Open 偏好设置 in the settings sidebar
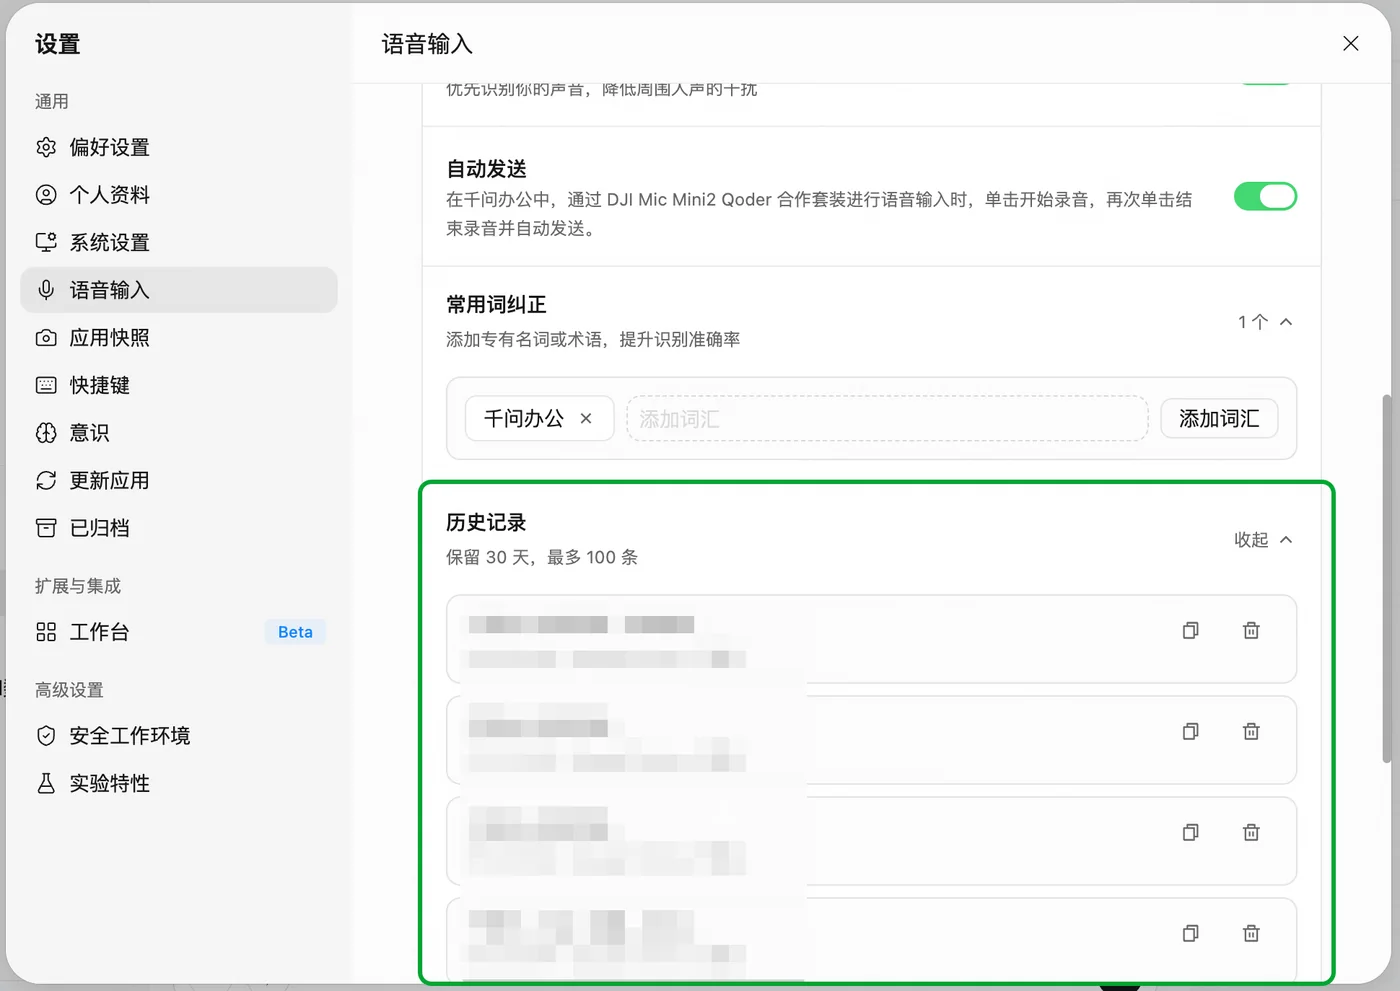 click(178, 147)
